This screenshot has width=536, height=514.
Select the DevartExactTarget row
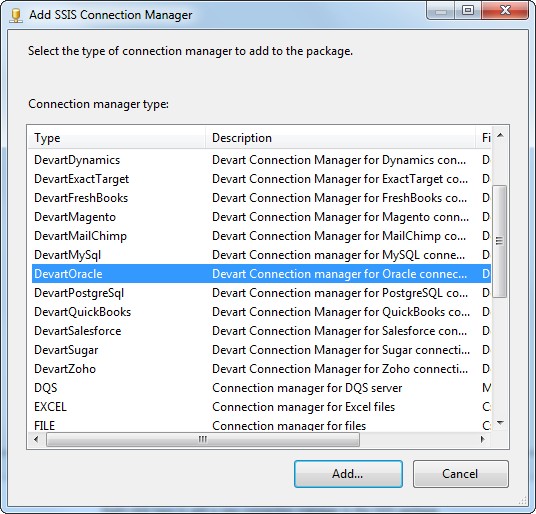coord(262,179)
